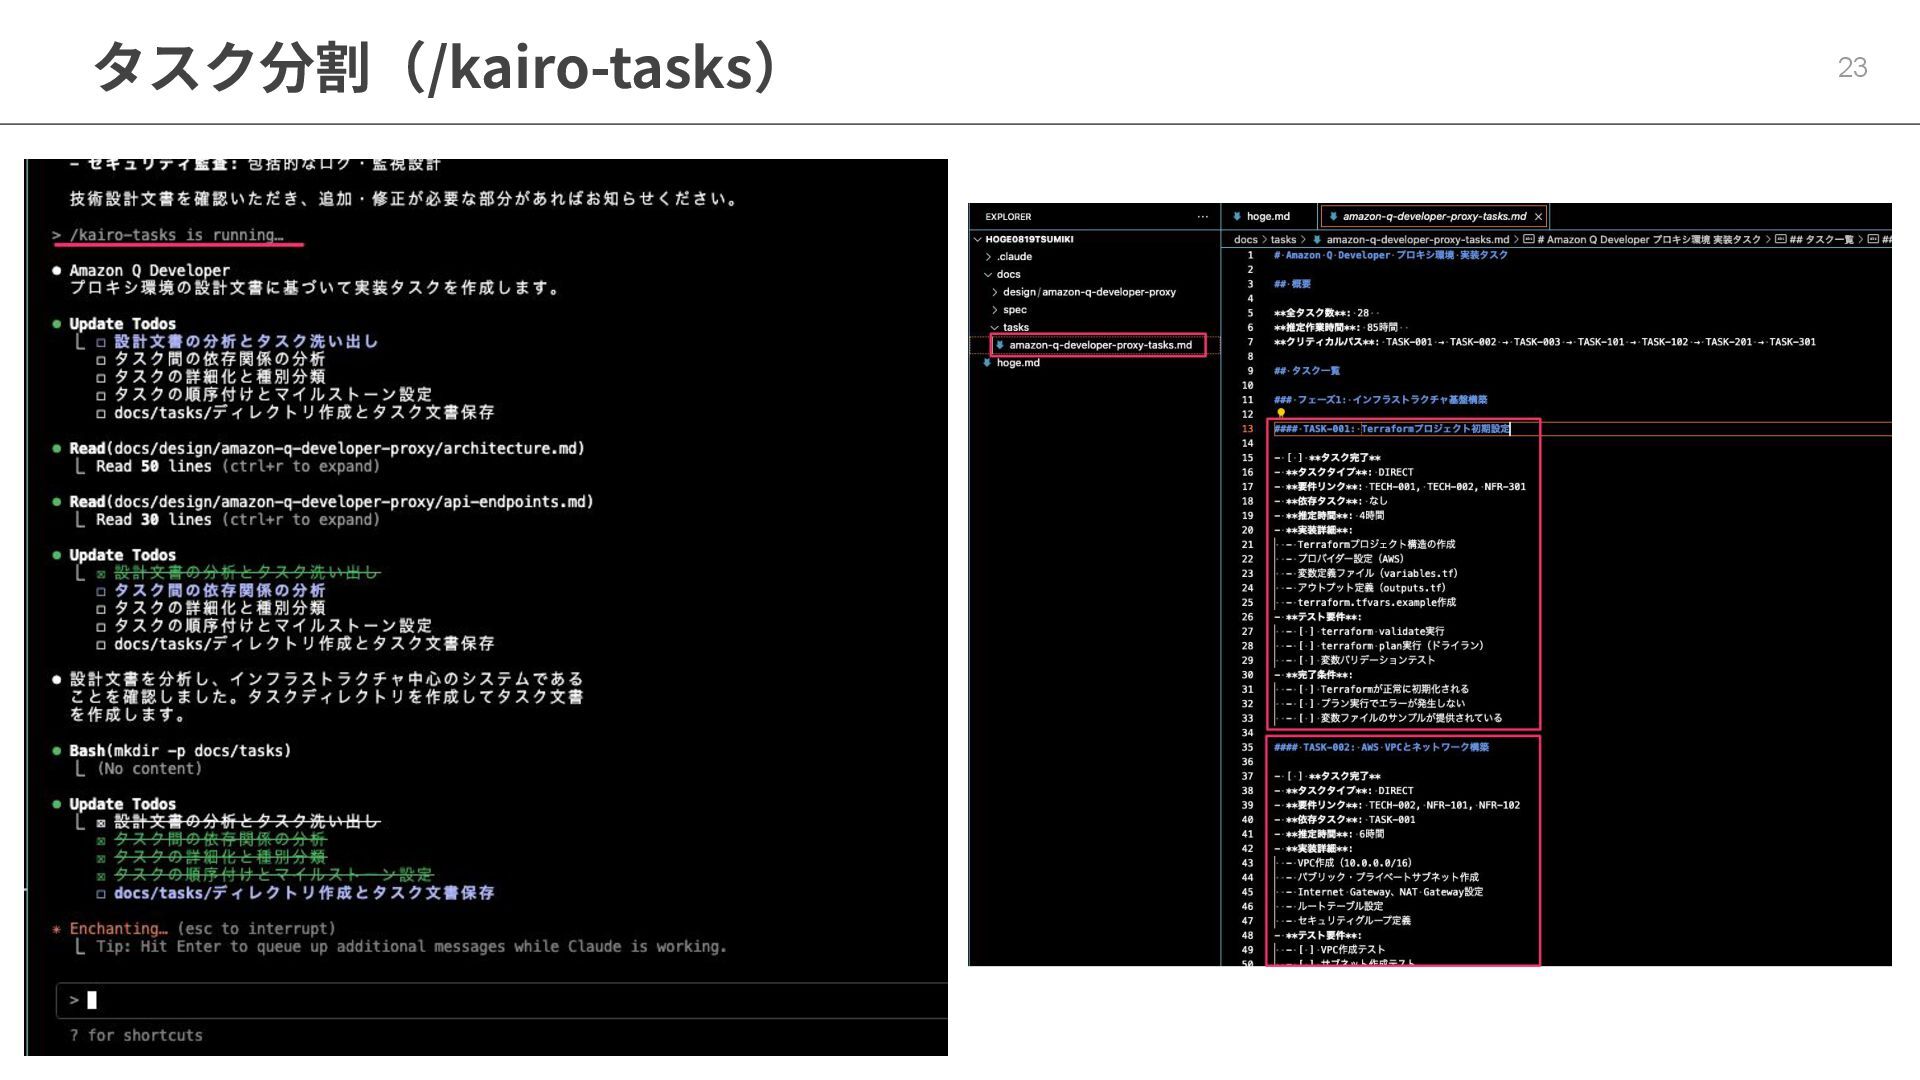The image size is (1920, 1080).
Task: Open hoge.md from the Explorer tree
Action: [x=1018, y=363]
